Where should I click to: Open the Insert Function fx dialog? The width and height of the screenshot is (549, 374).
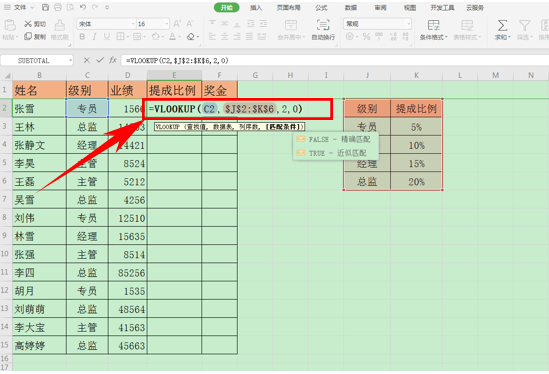click(113, 60)
